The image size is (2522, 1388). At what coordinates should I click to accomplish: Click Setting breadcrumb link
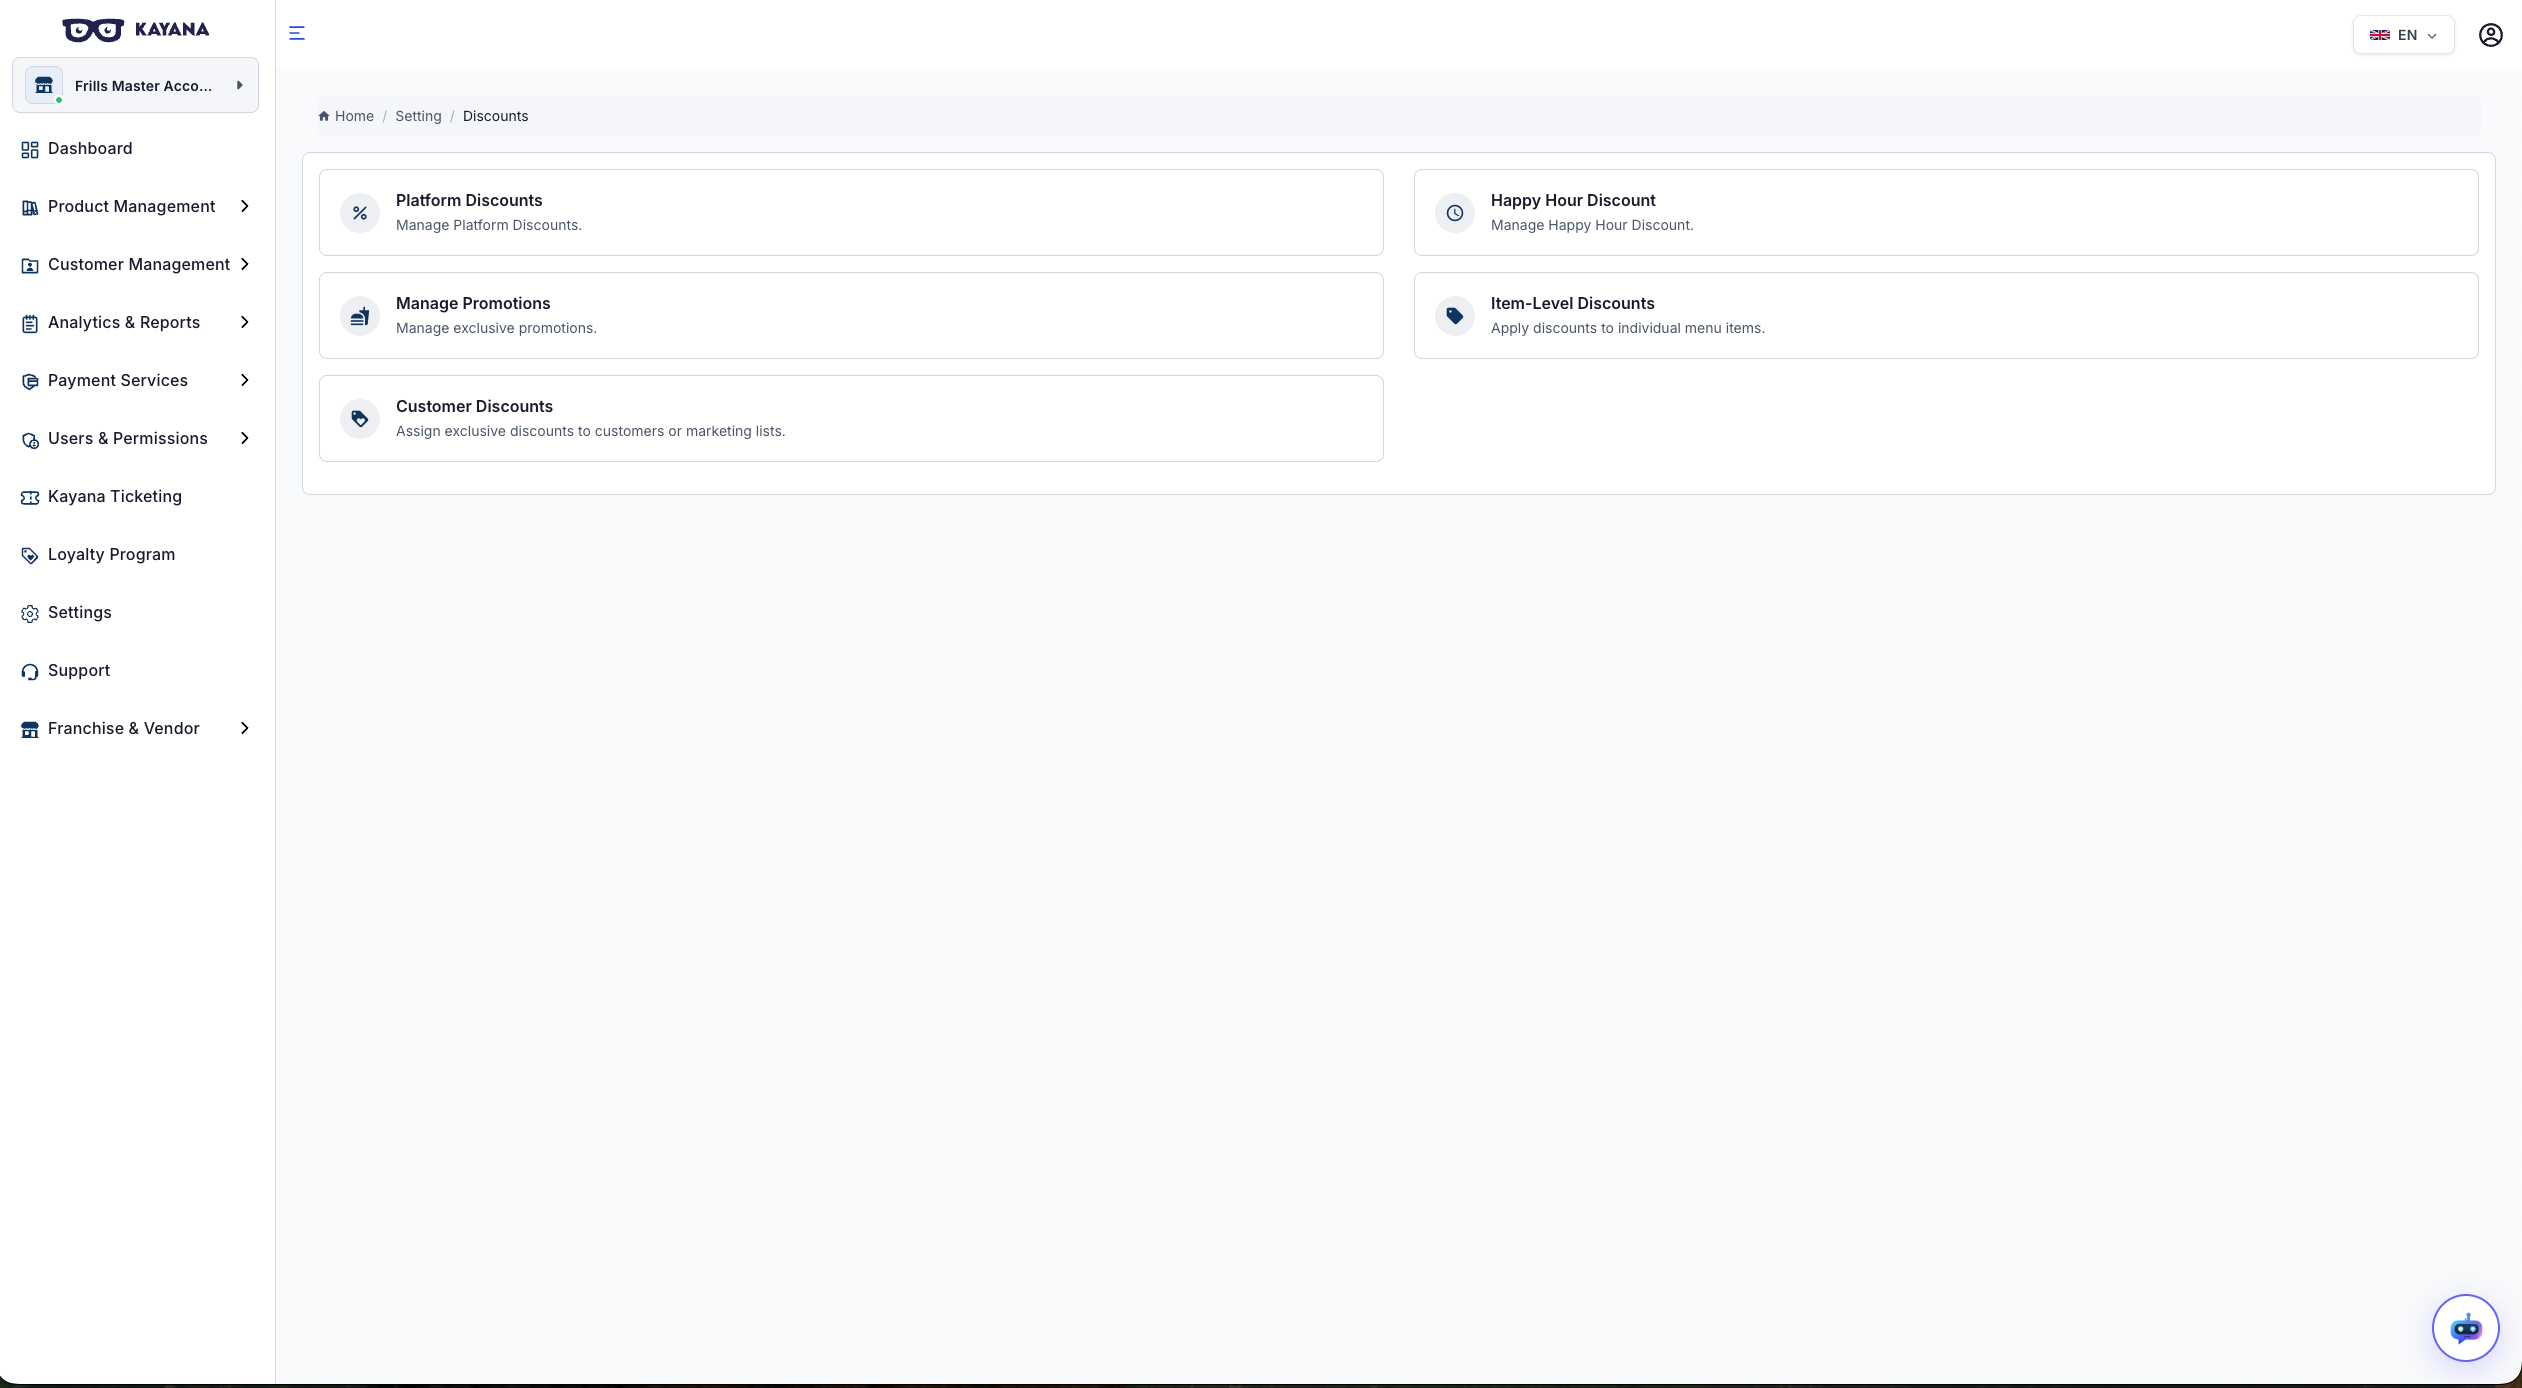click(x=418, y=116)
